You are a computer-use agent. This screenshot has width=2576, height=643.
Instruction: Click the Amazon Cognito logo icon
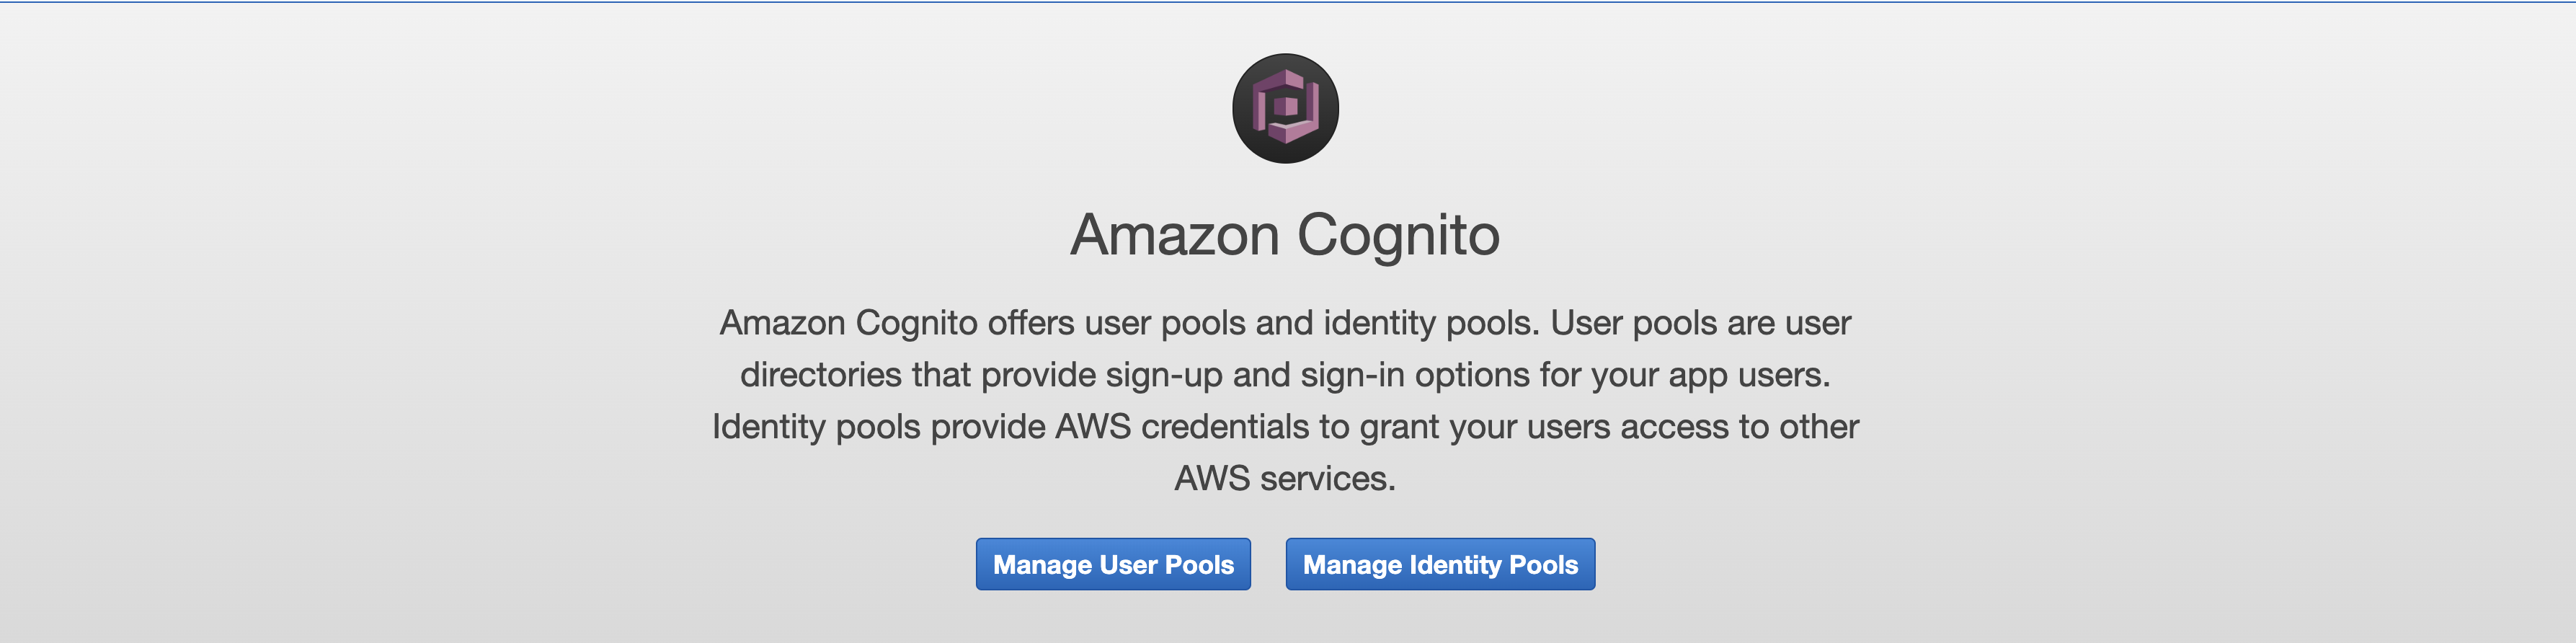pos(1285,108)
